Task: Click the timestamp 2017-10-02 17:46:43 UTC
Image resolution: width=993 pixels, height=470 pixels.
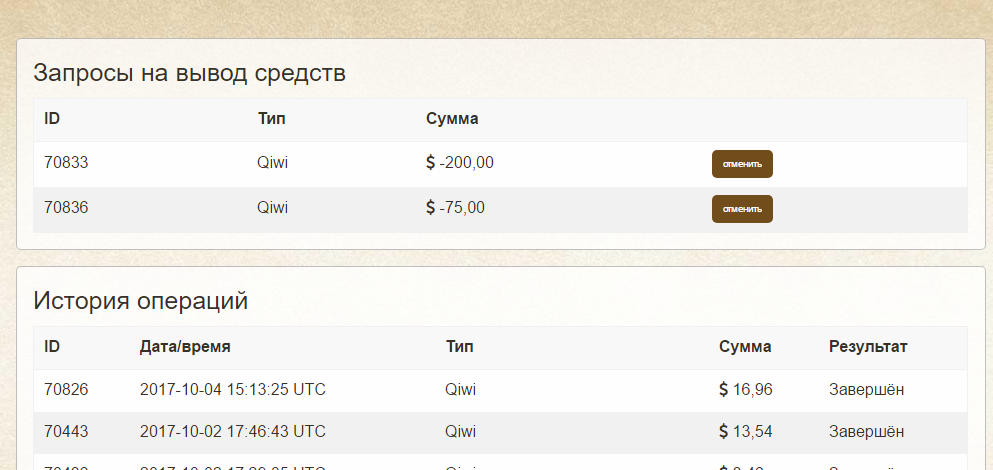Action: 233,432
